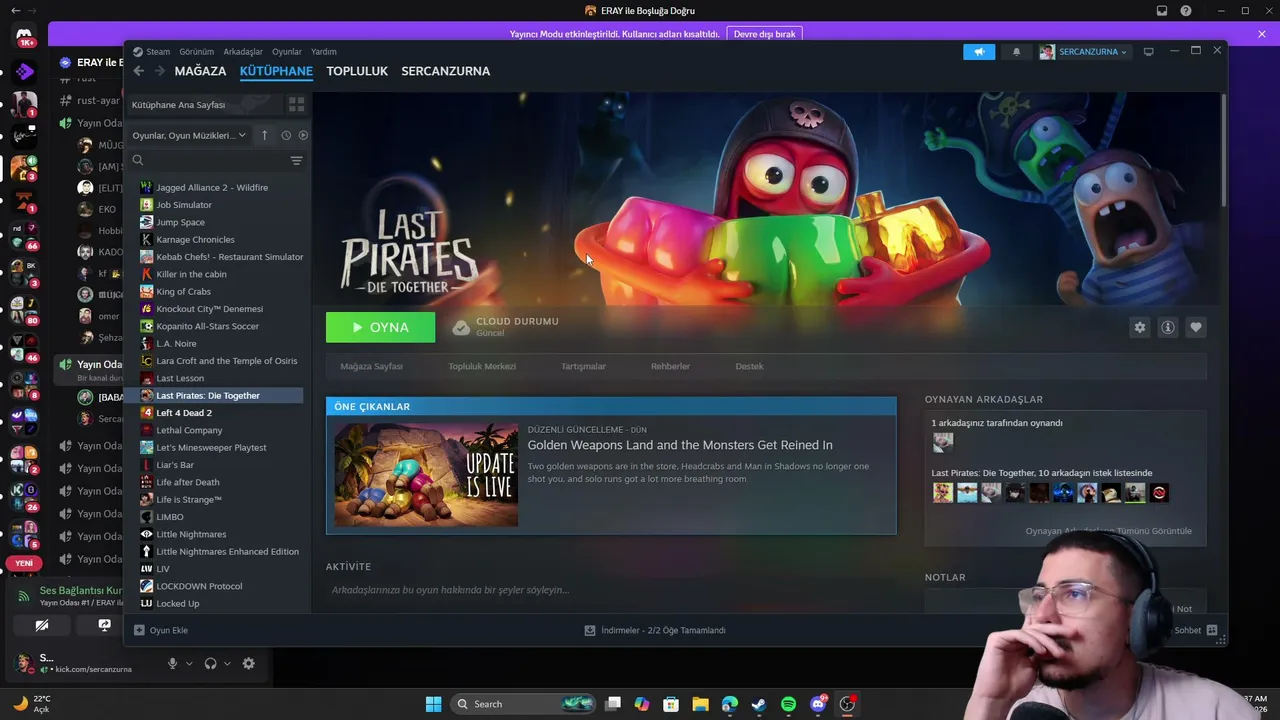
Task: Select Left 4 Dead 2 in library
Action: [x=184, y=413]
